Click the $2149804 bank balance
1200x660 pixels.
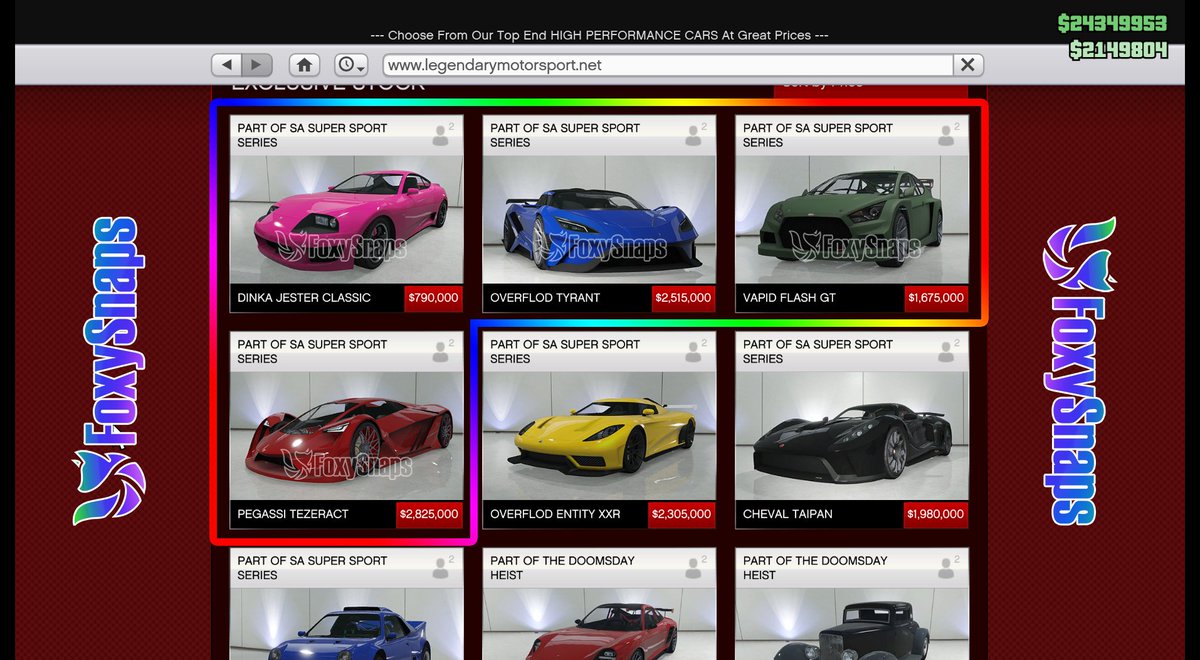tap(1118, 50)
